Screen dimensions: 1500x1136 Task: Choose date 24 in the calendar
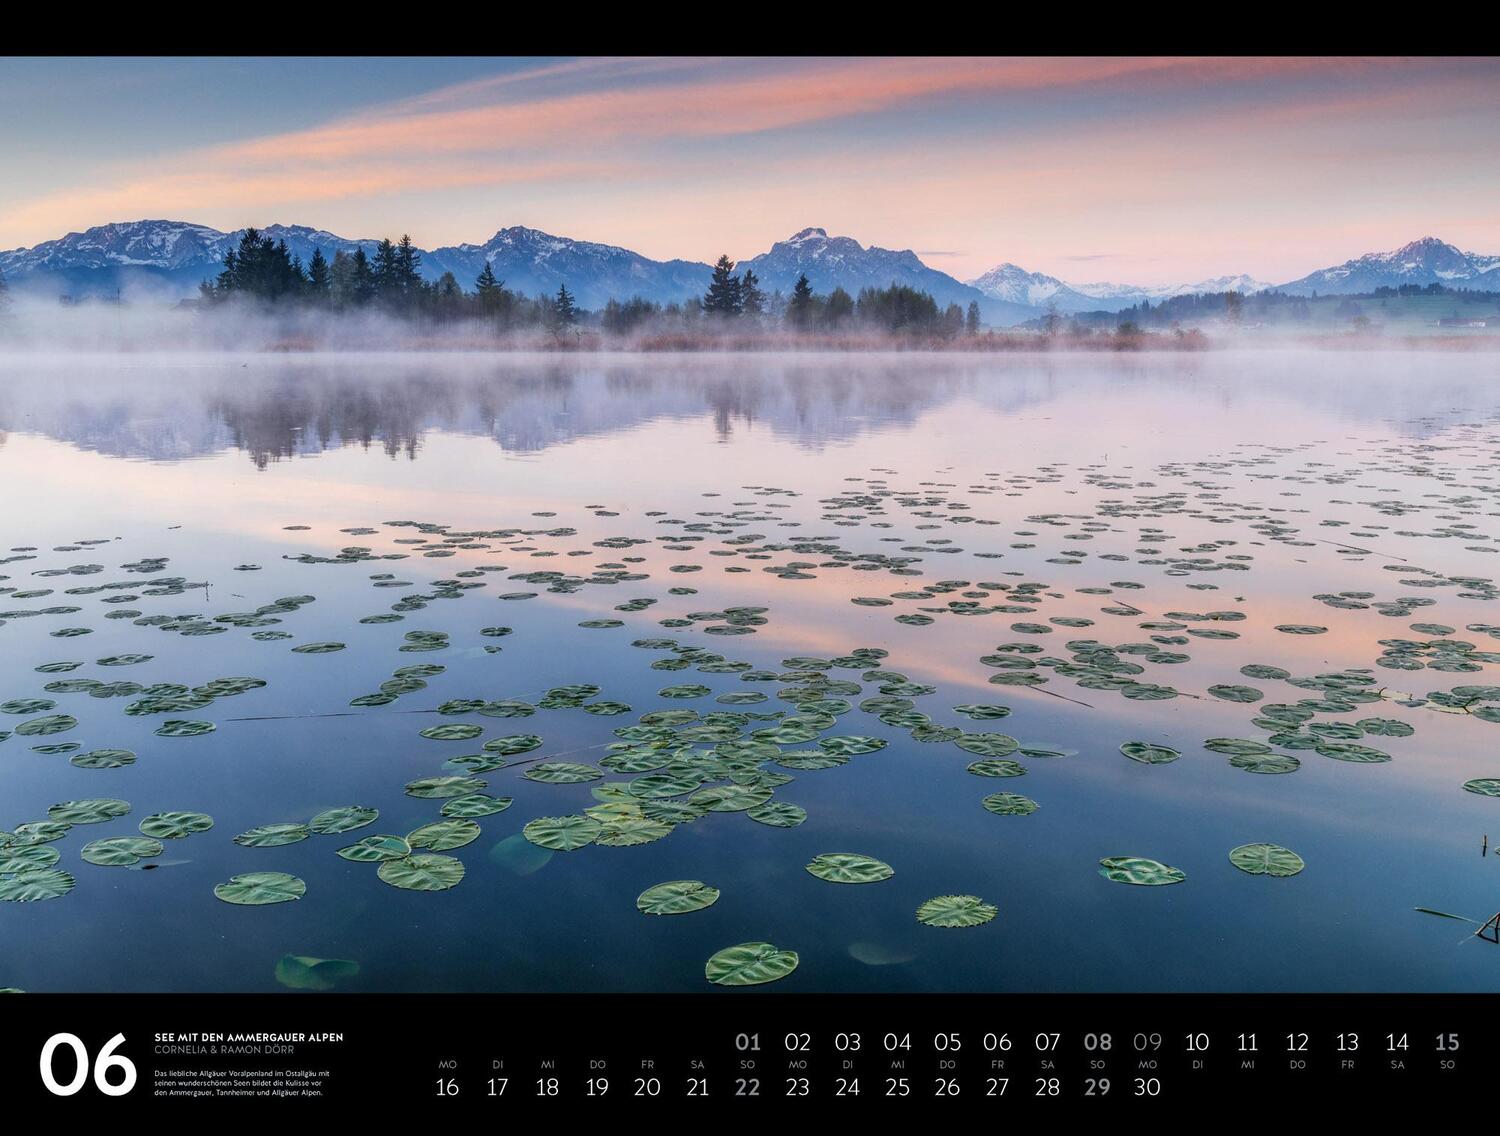[847, 1087]
